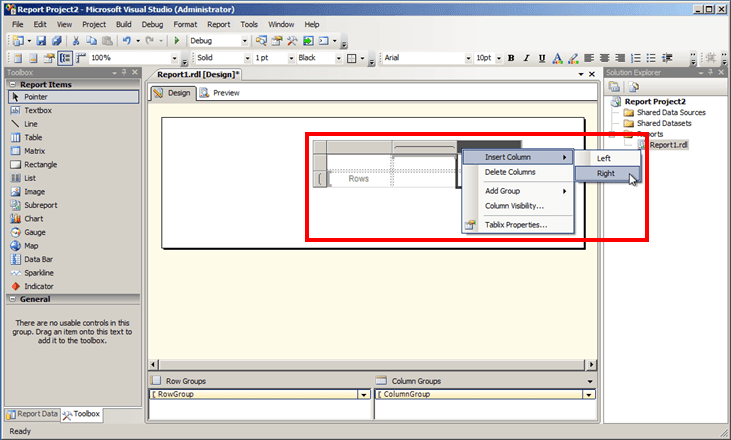Collapse the Report Items toolbox section

[13, 84]
